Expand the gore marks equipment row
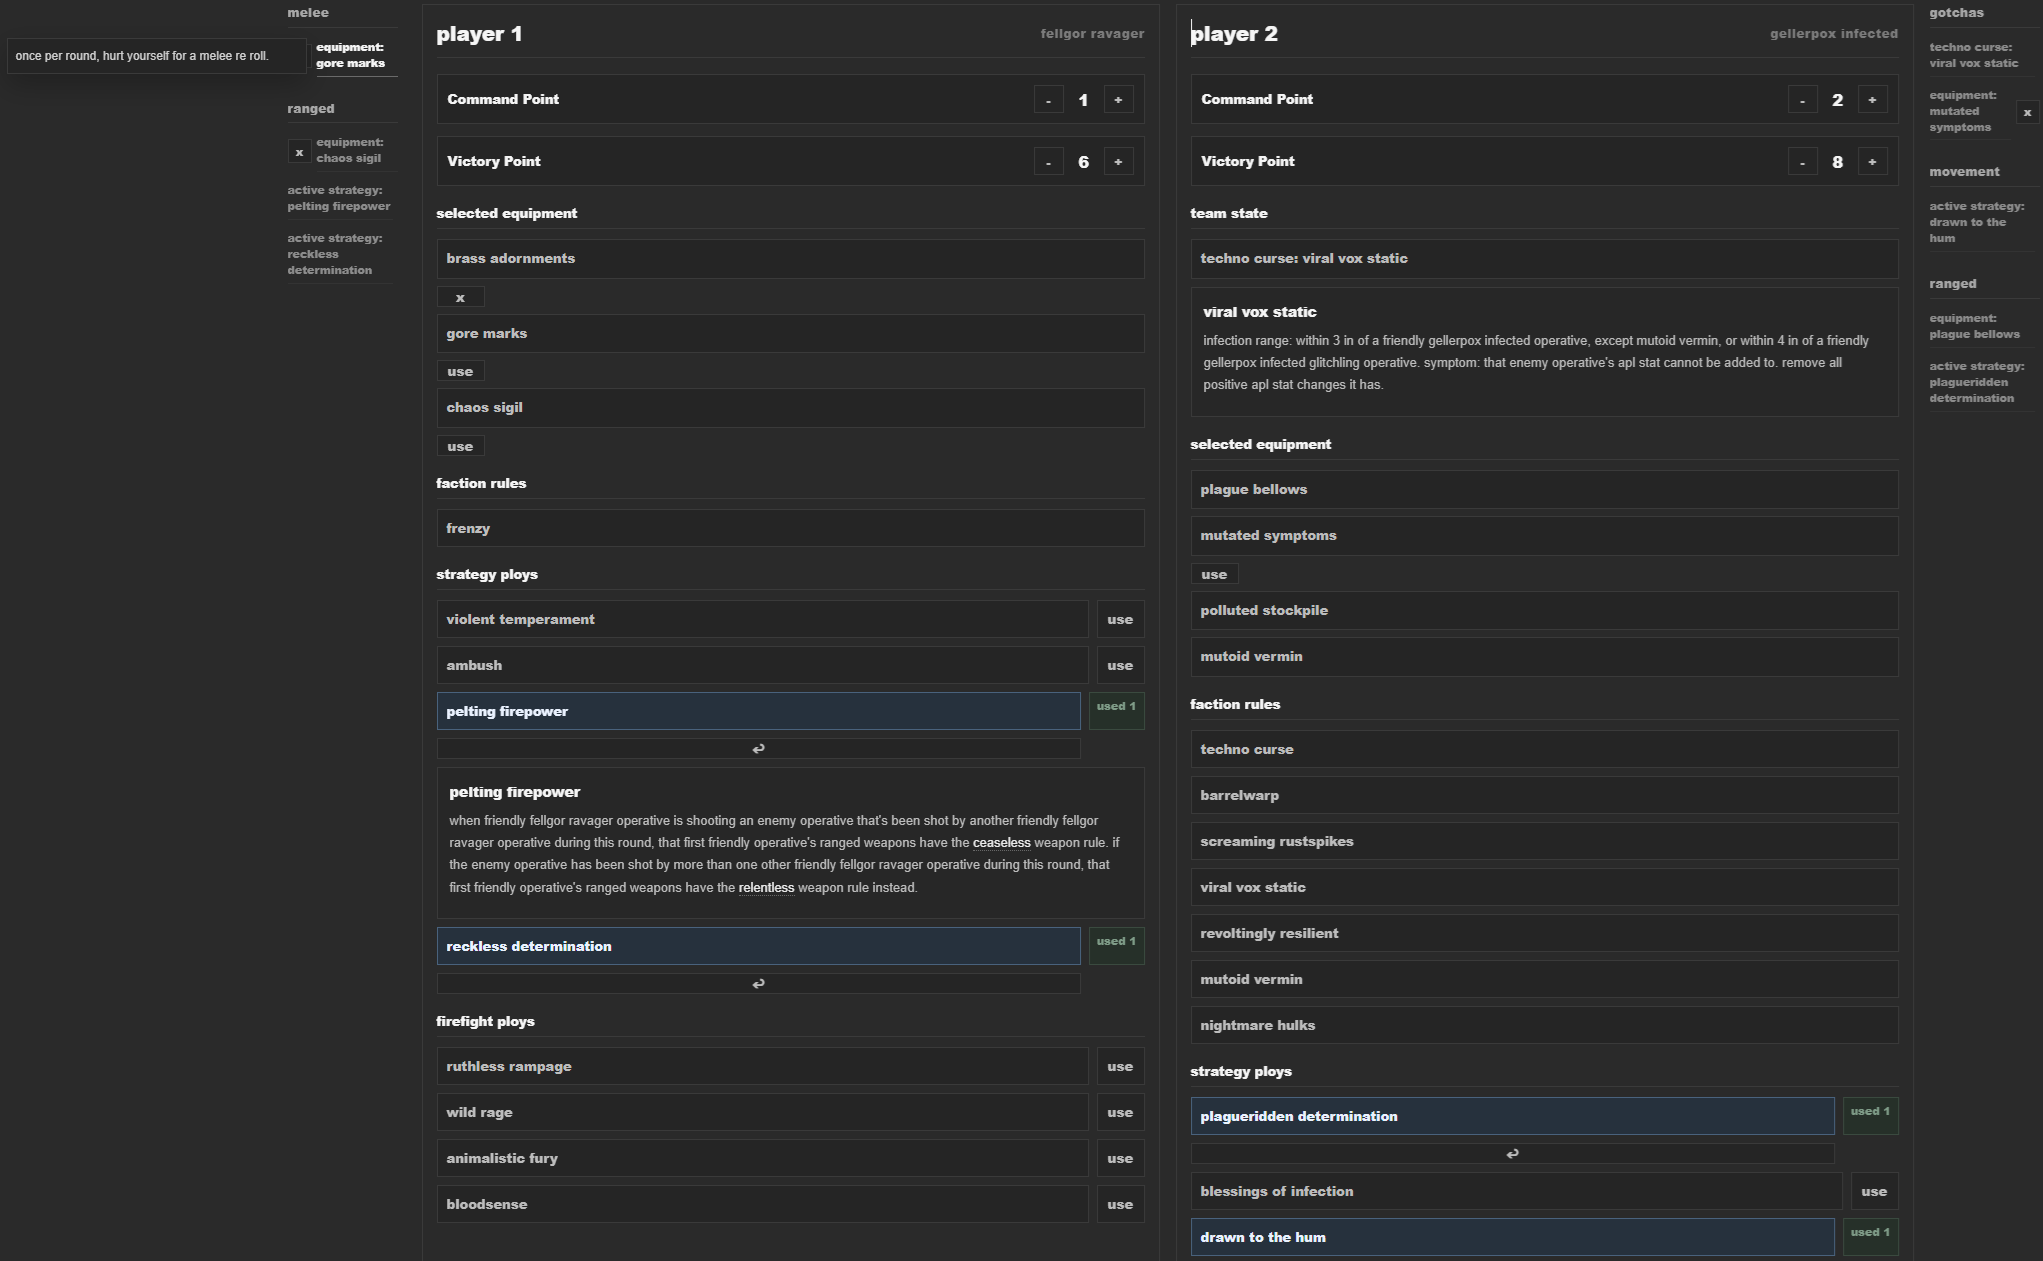 (x=790, y=333)
